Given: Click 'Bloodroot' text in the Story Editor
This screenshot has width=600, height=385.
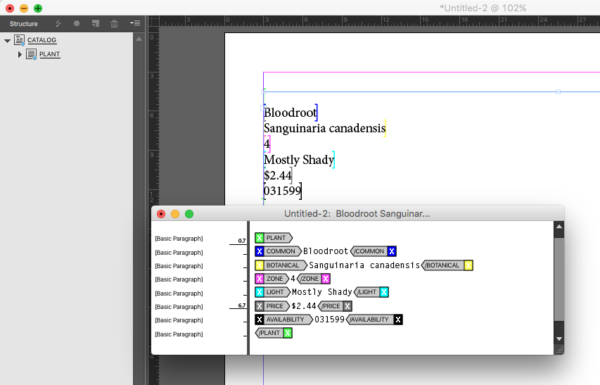Looking at the screenshot, I should (326, 251).
